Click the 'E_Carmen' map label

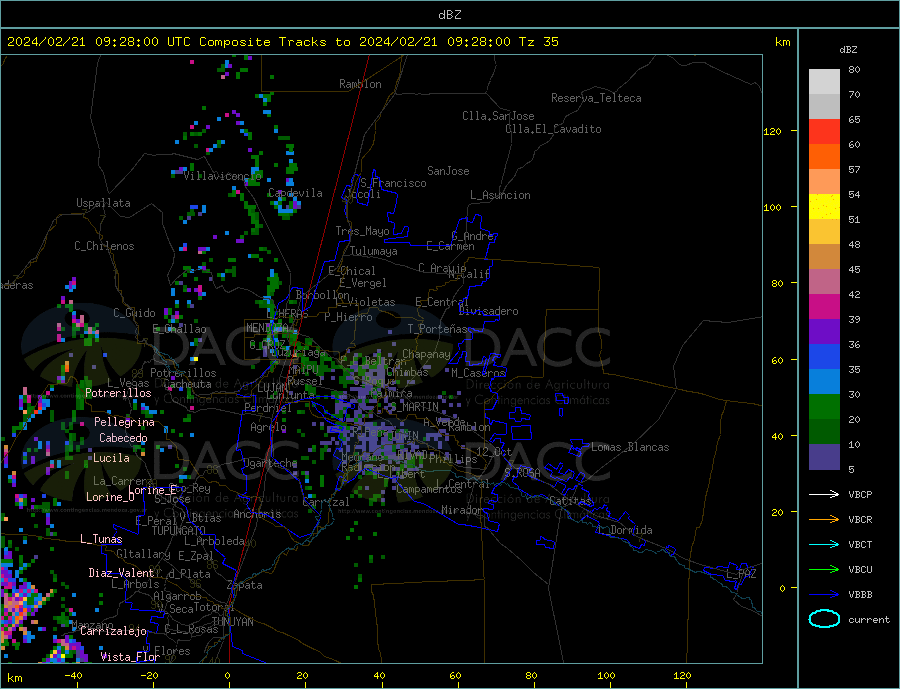click(450, 246)
